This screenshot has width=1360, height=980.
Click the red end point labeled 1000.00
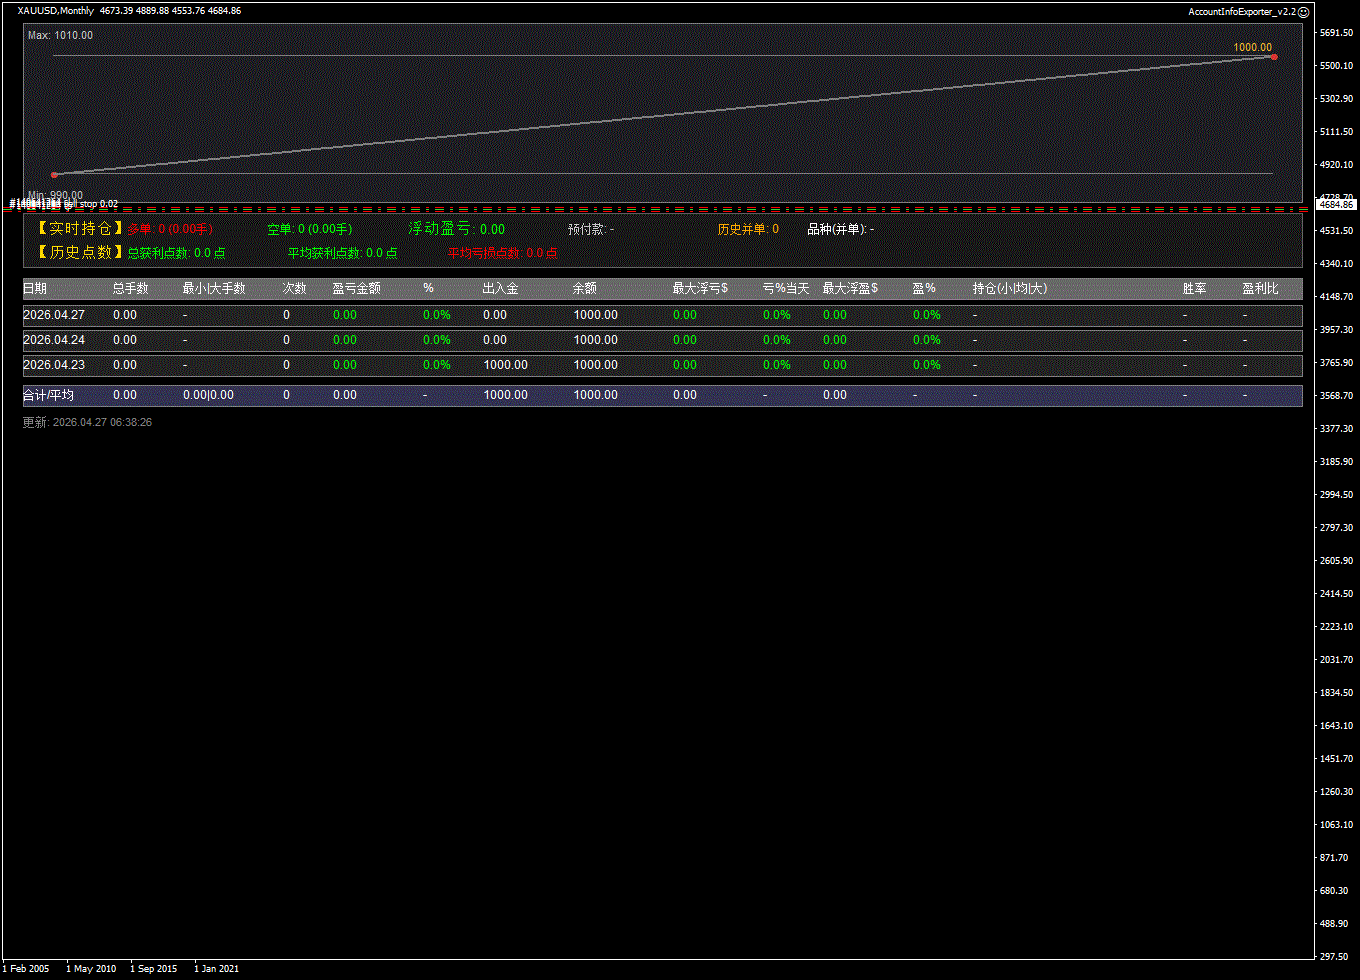1273,57
